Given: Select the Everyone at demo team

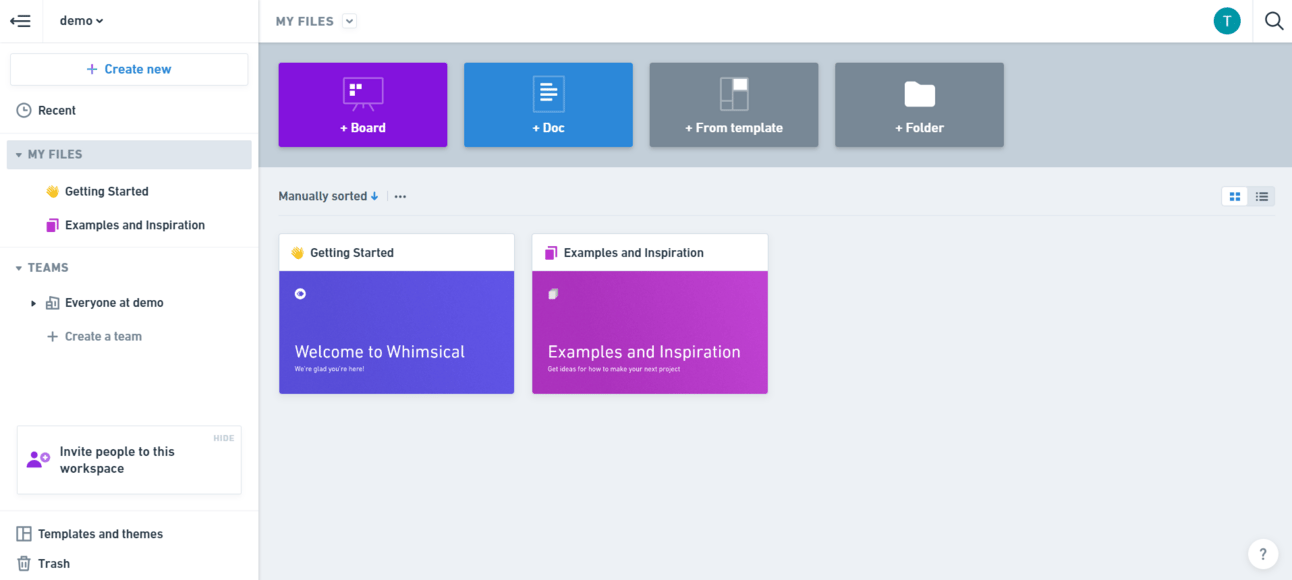Looking at the screenshot, I should pos(114,303).
